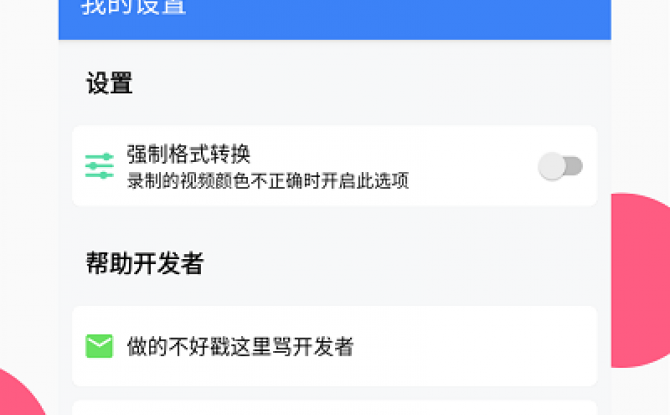Click the 录制的视频颜色不正确时开启此选项 description

click(x=268, y=181)
